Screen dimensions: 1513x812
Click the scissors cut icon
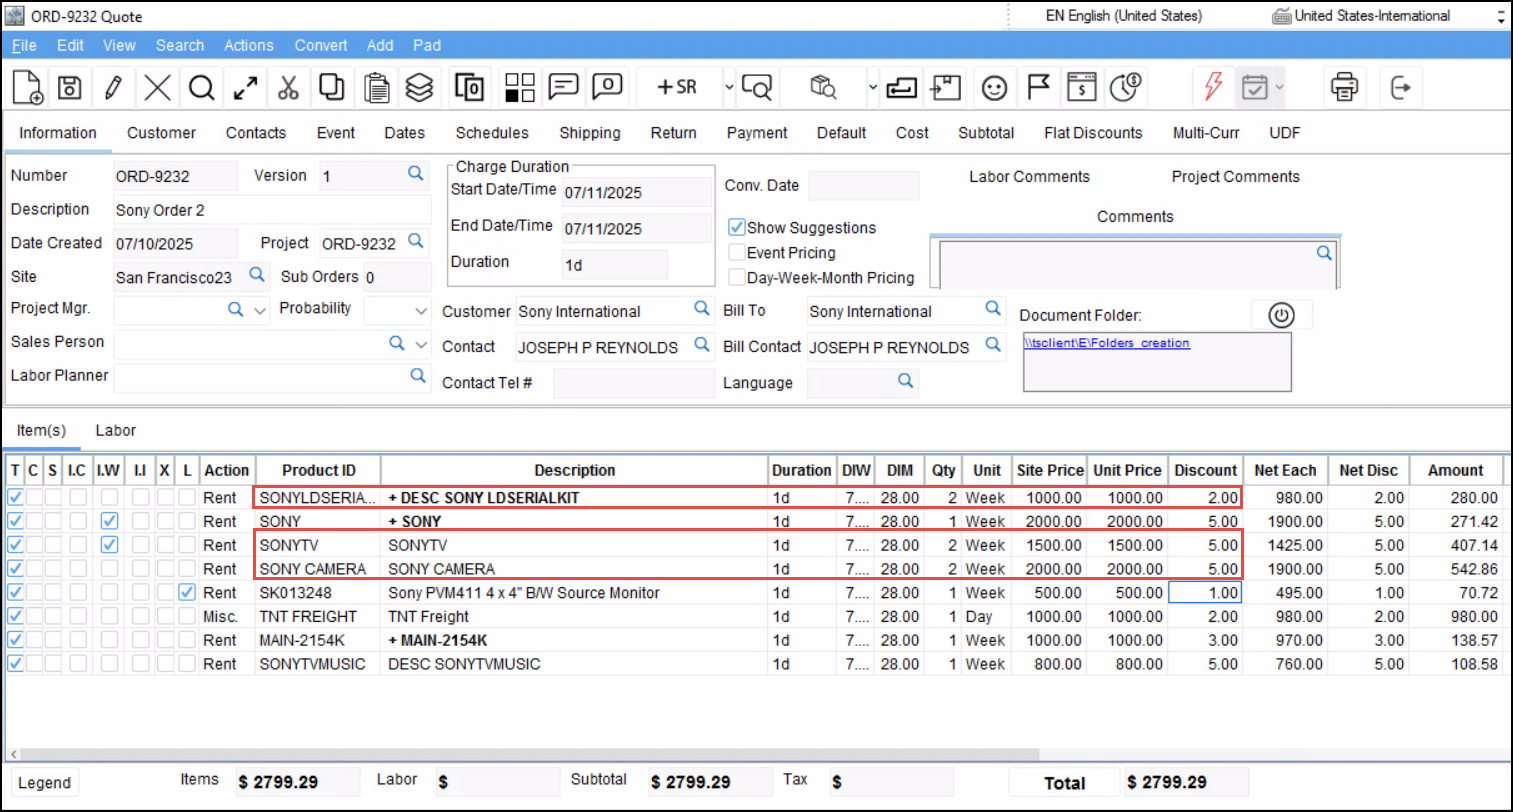click(x=288, y=88)
